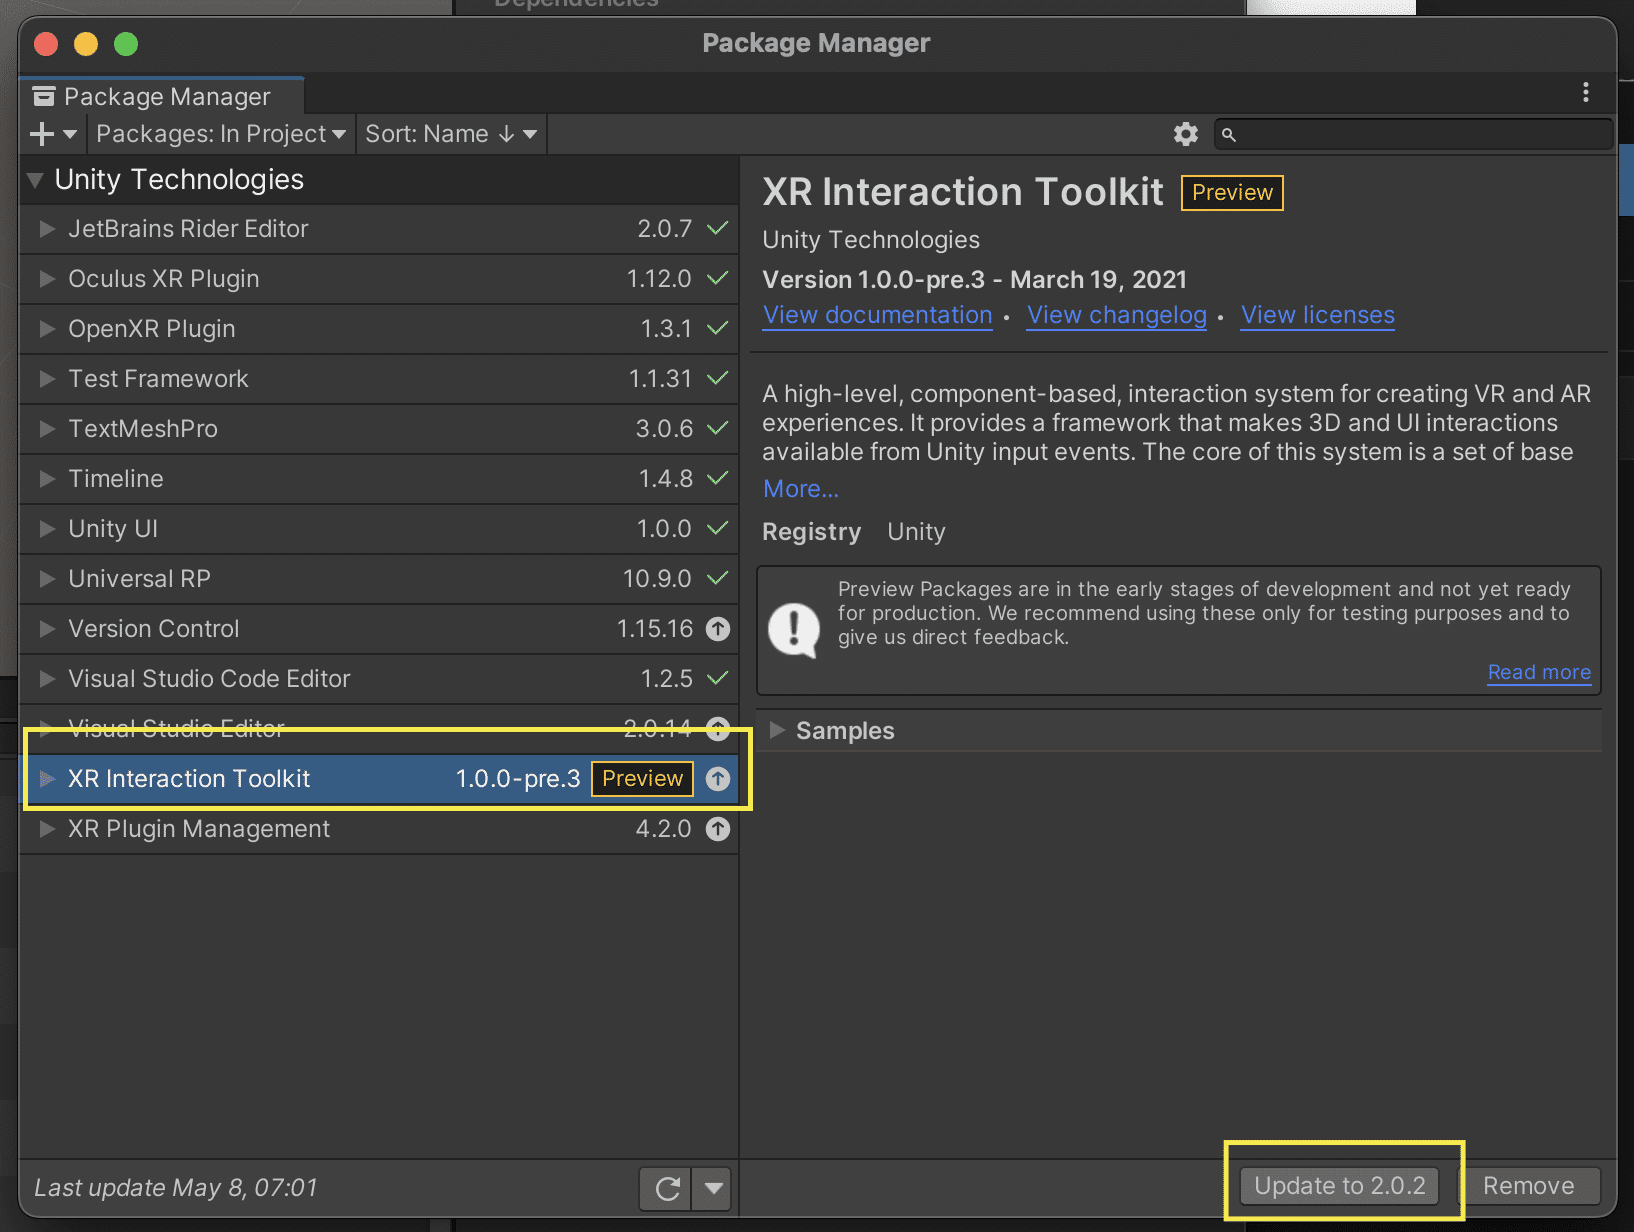Open the add package plus menu
Screen dimensions: 1634x1232
tap(53, 134)
